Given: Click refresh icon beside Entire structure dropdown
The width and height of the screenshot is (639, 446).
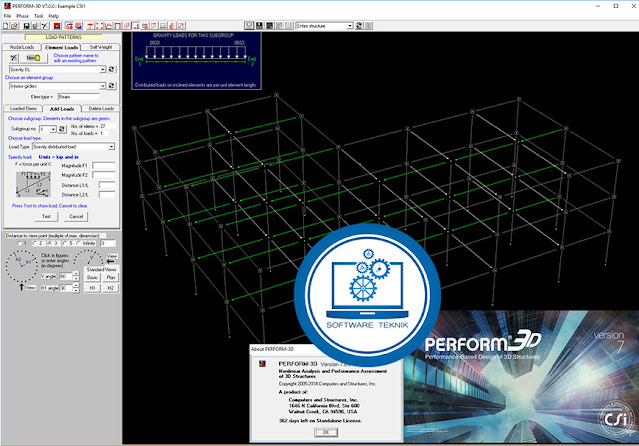Looking at the screenshot, I should pyautogui.click(x=359, y=26).
